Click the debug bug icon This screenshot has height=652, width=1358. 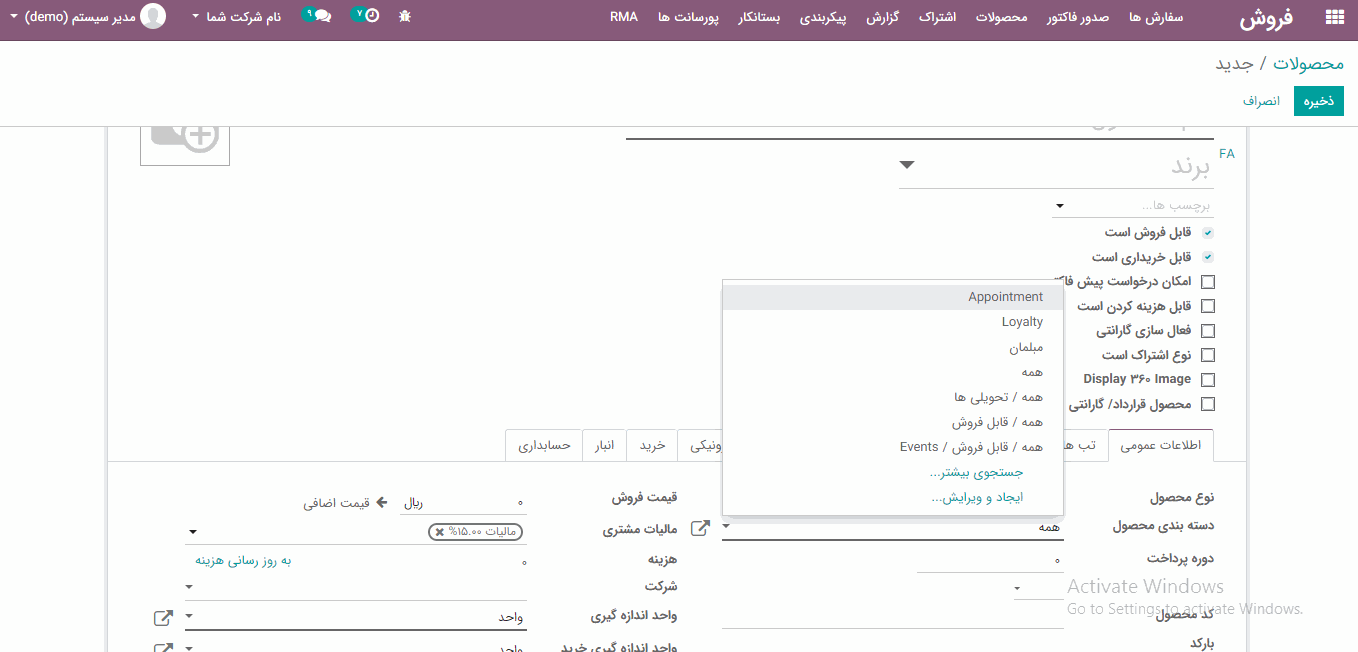(x=404, y=16)
